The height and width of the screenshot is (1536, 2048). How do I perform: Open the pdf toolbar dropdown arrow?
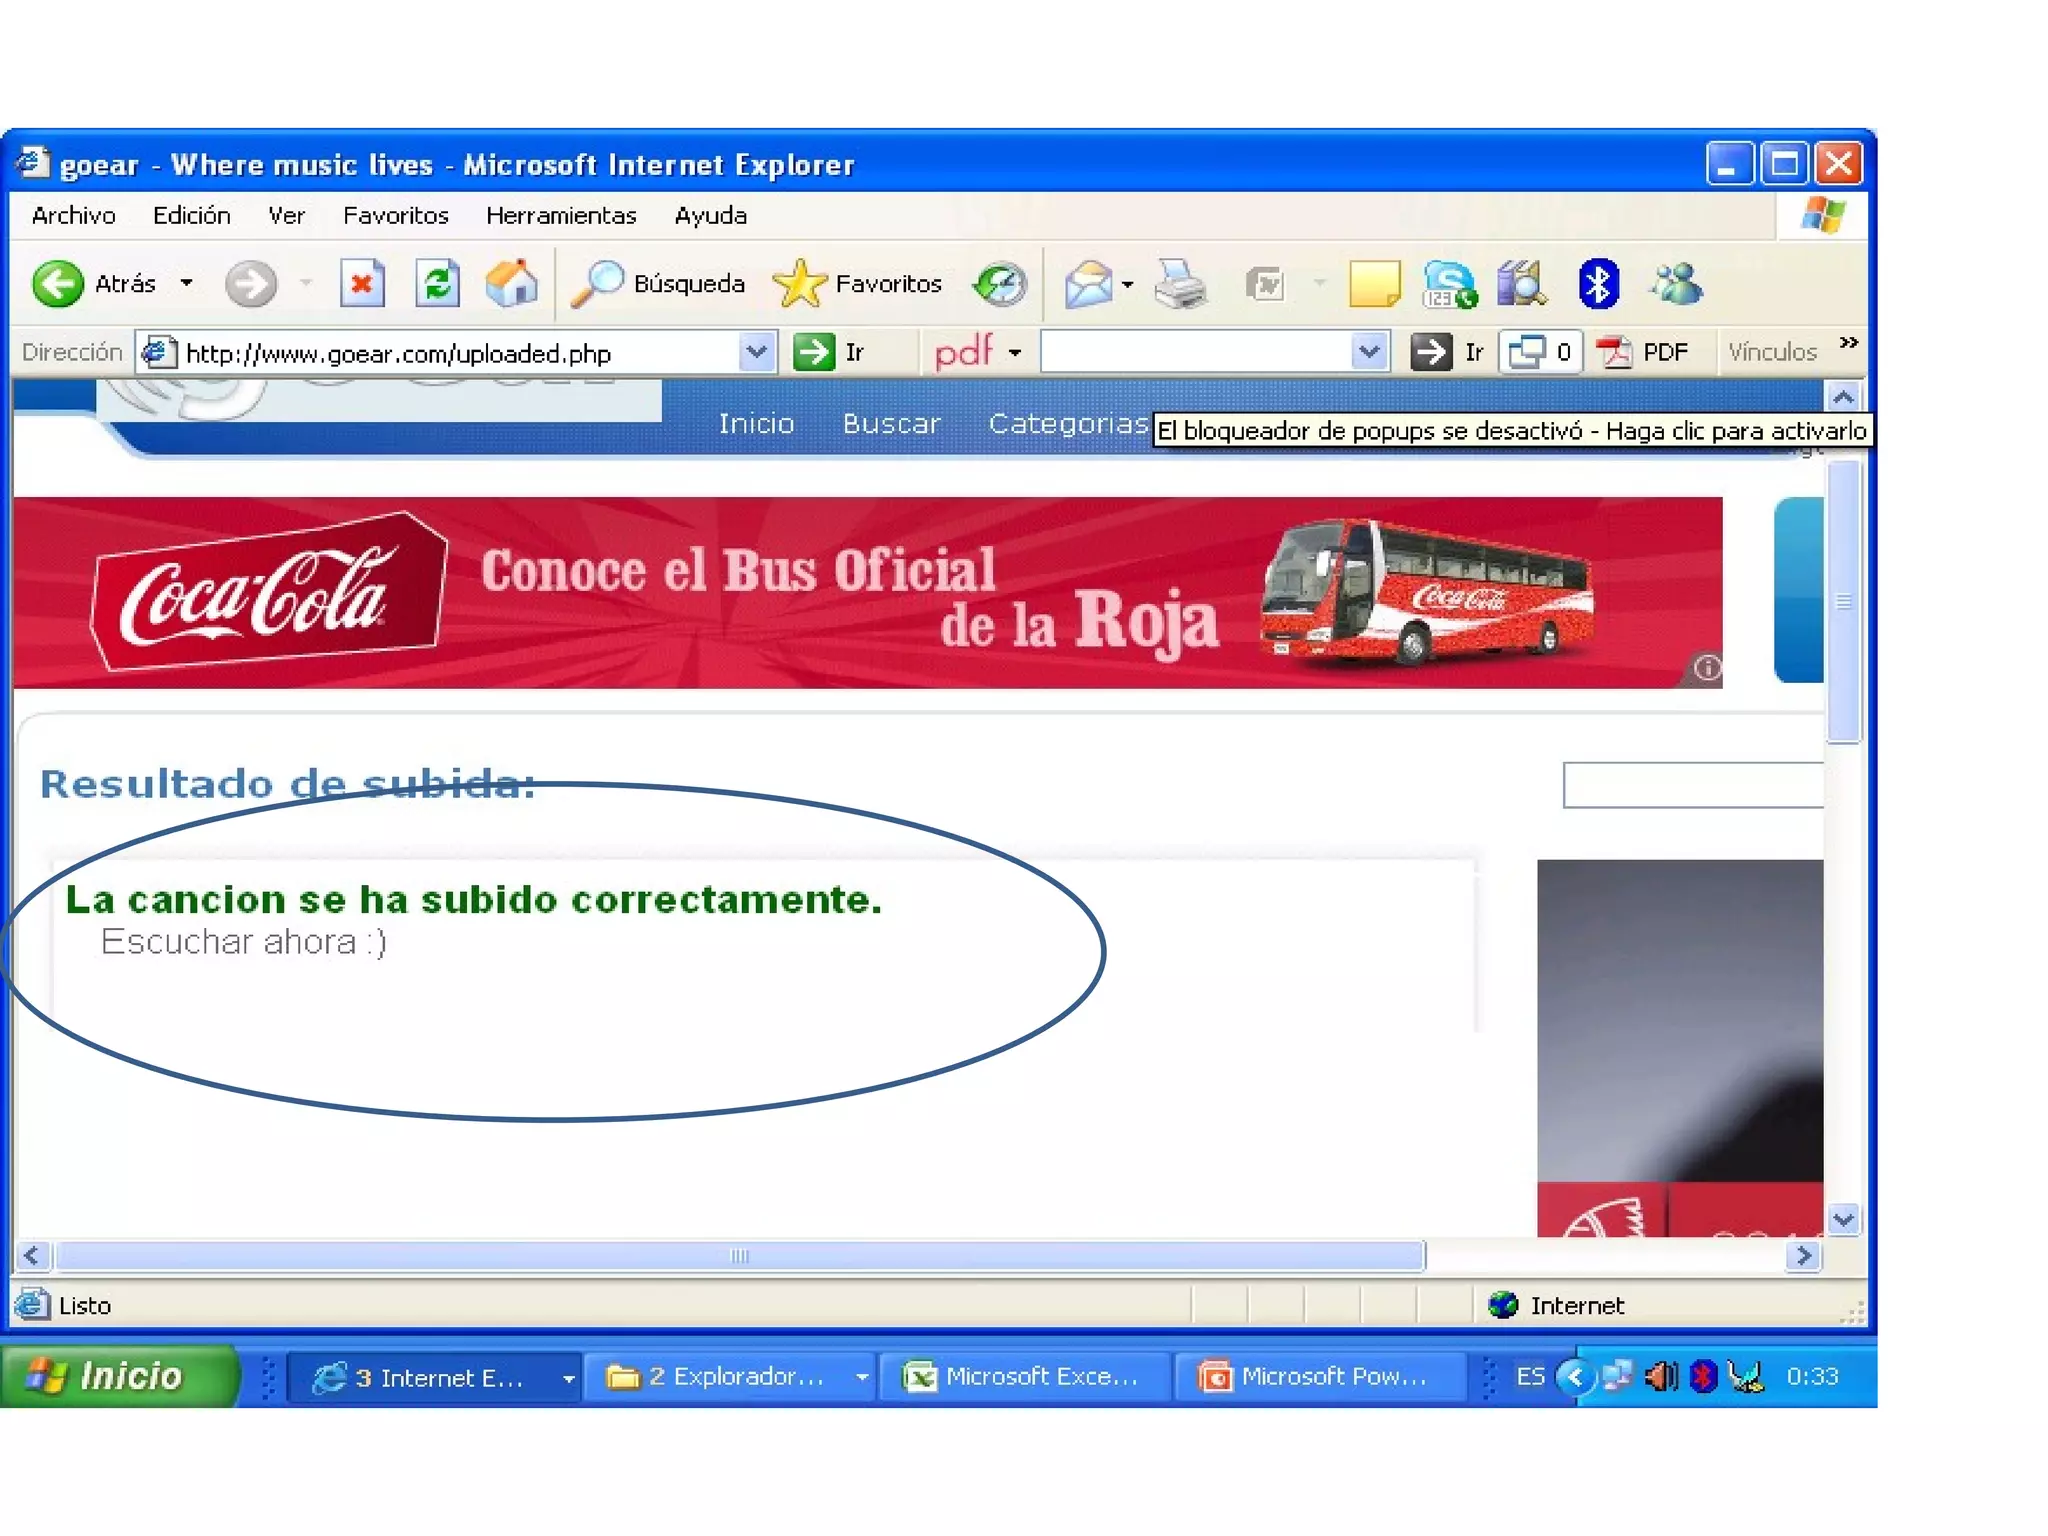click(x=1015, y=353)
